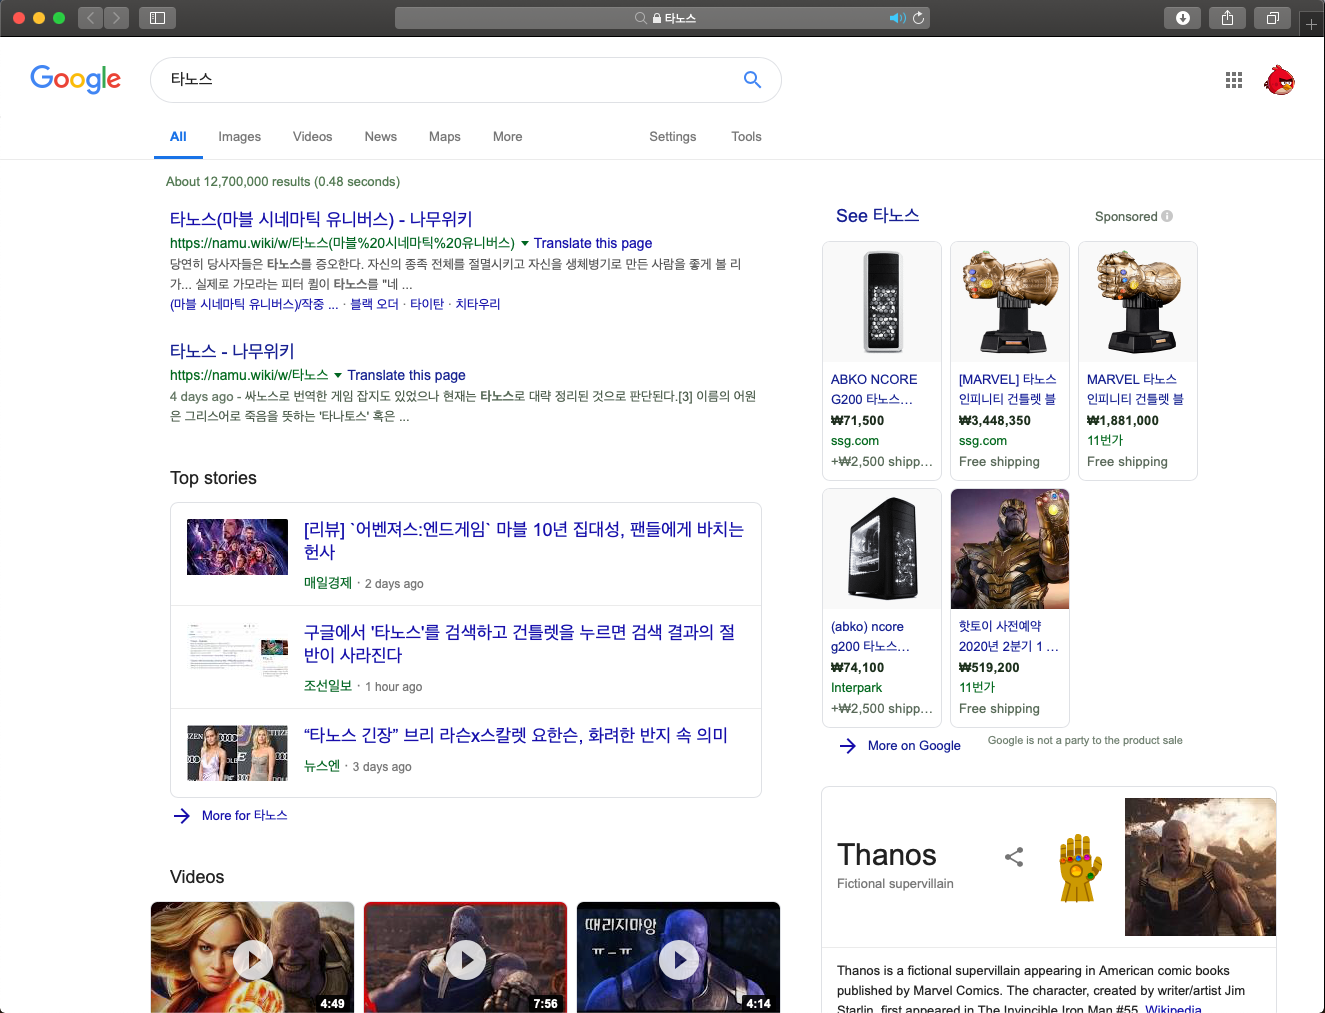This screenshot has height=1013, width=1325.
Task: Open the Angry Birds account avatar
Action: pyautogui.click(x=1279, y=80)
